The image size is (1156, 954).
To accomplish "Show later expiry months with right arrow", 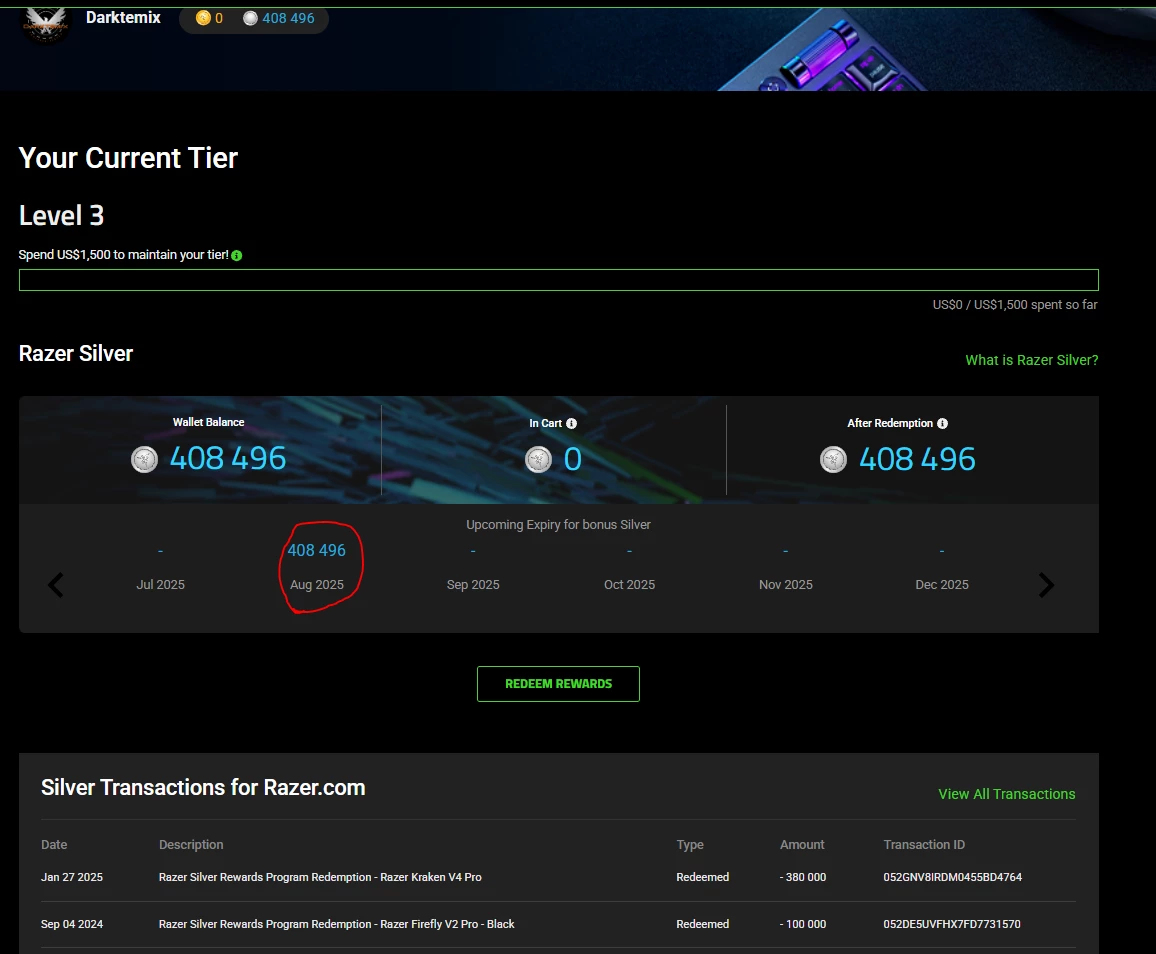I will [x=1046, y=585].
